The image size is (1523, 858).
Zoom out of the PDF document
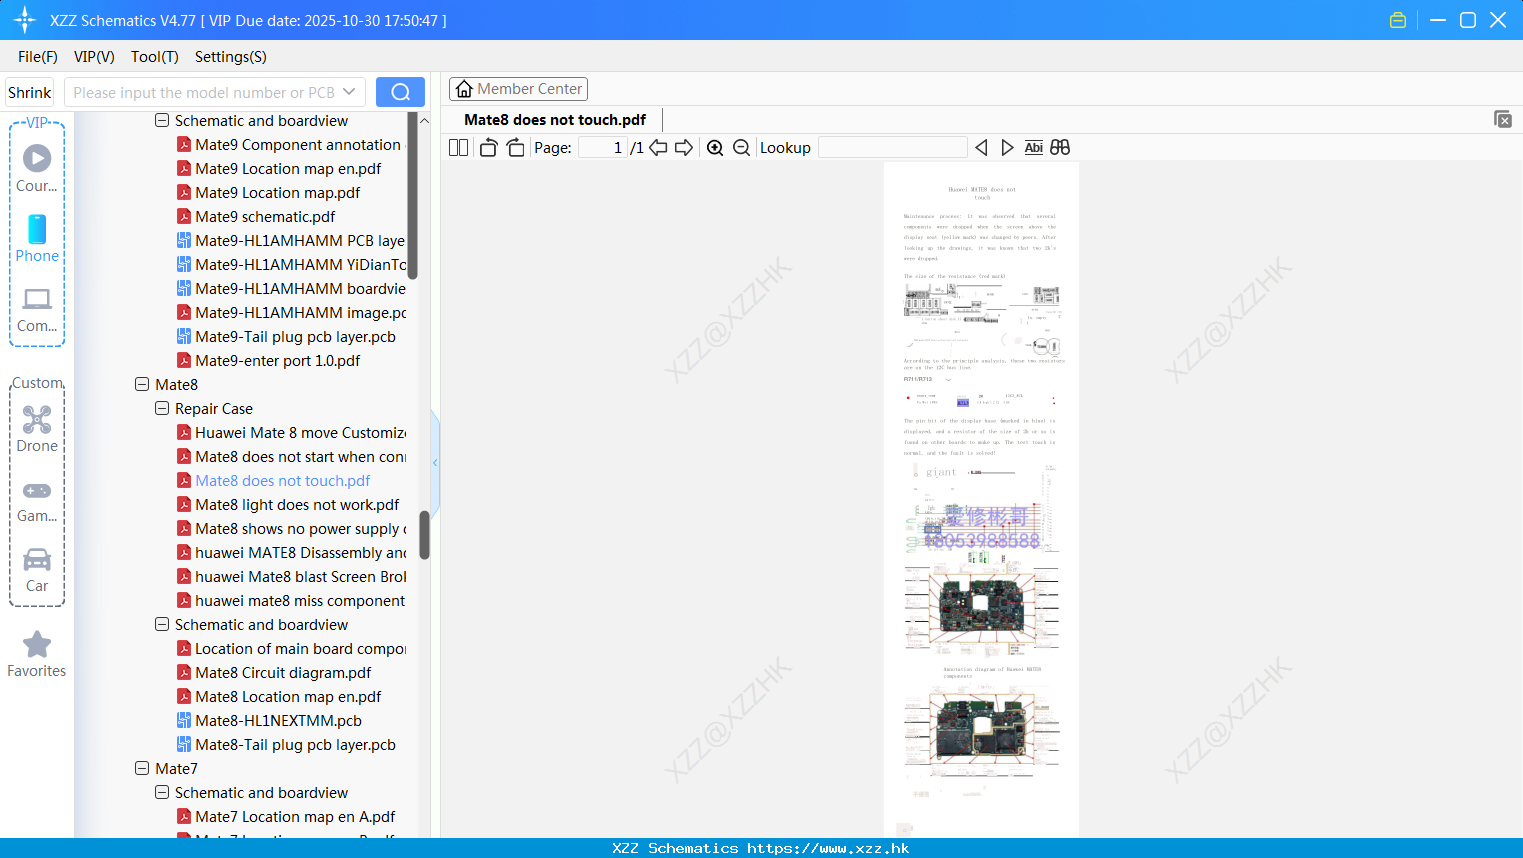point(741,147)
